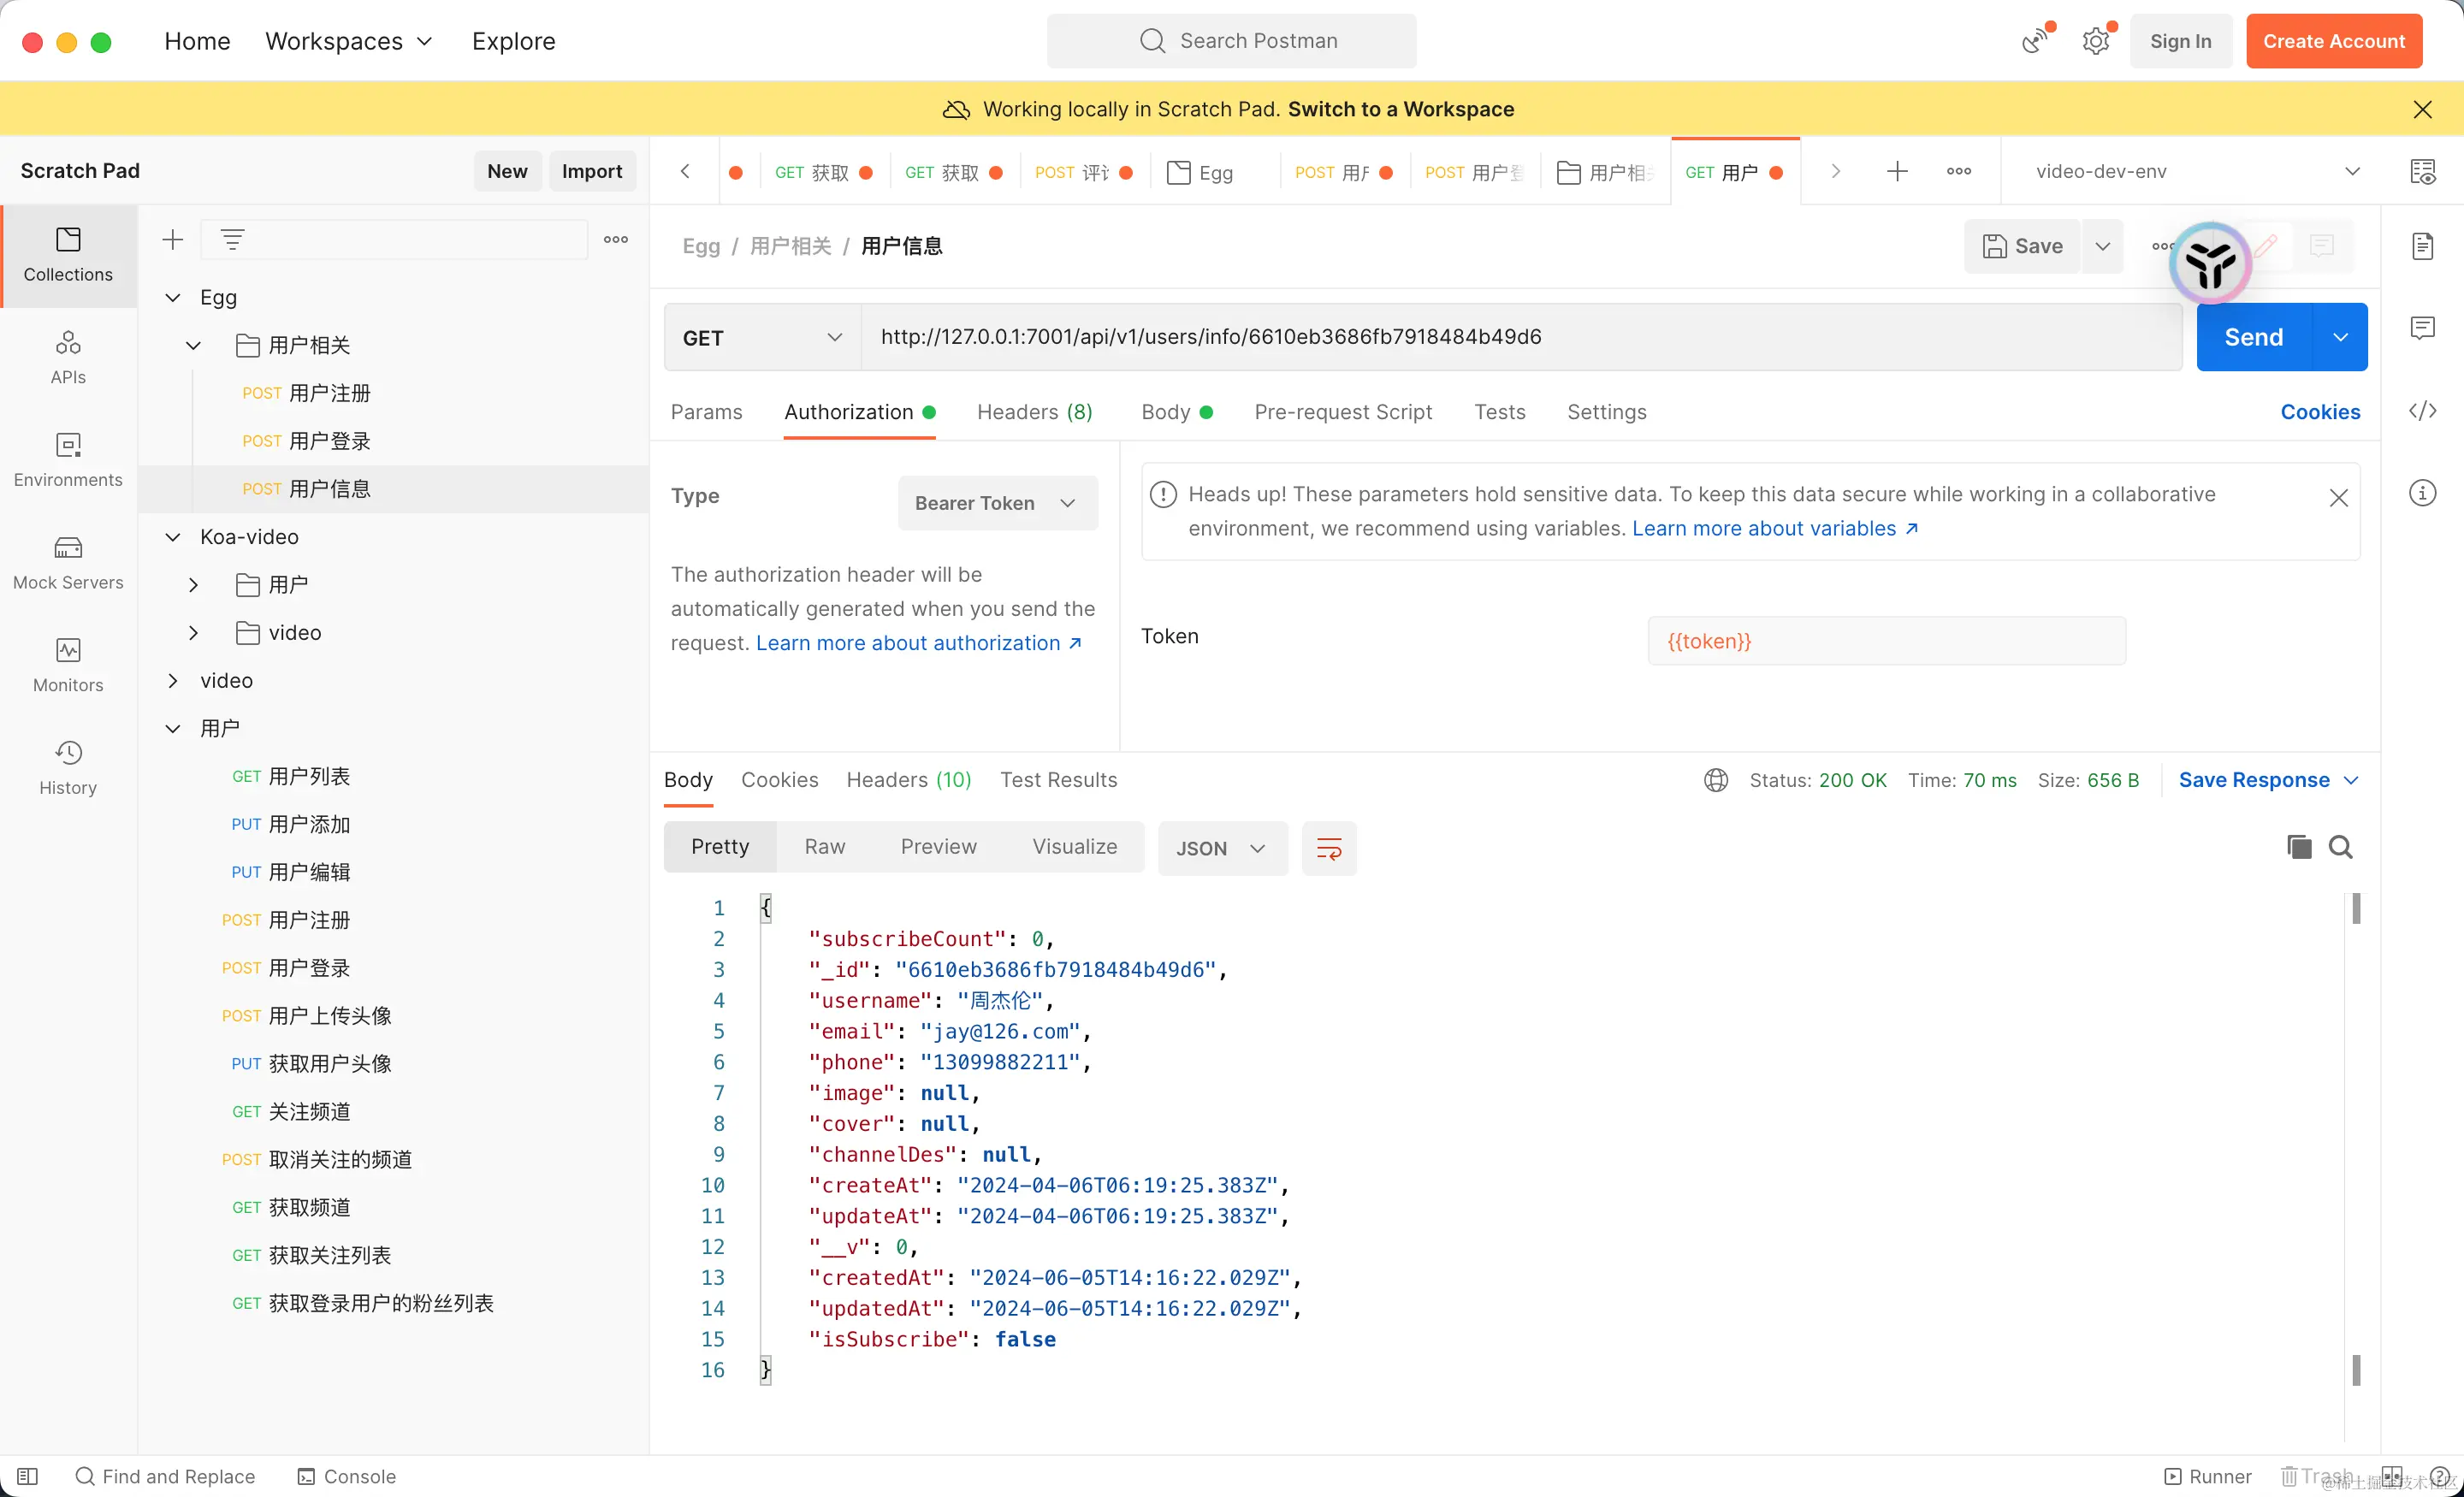Click the Send button

pyautogui.click(x=2253, y=338)
